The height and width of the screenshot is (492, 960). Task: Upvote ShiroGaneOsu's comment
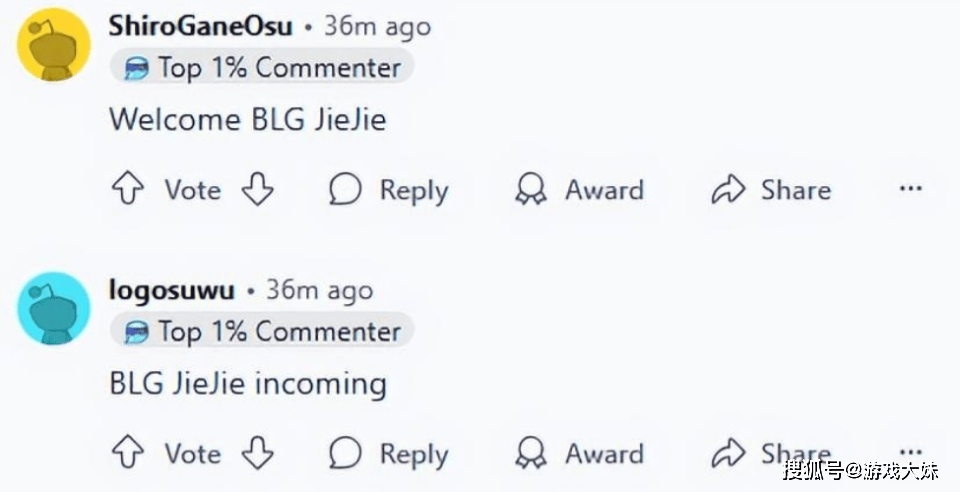(128, 188)
